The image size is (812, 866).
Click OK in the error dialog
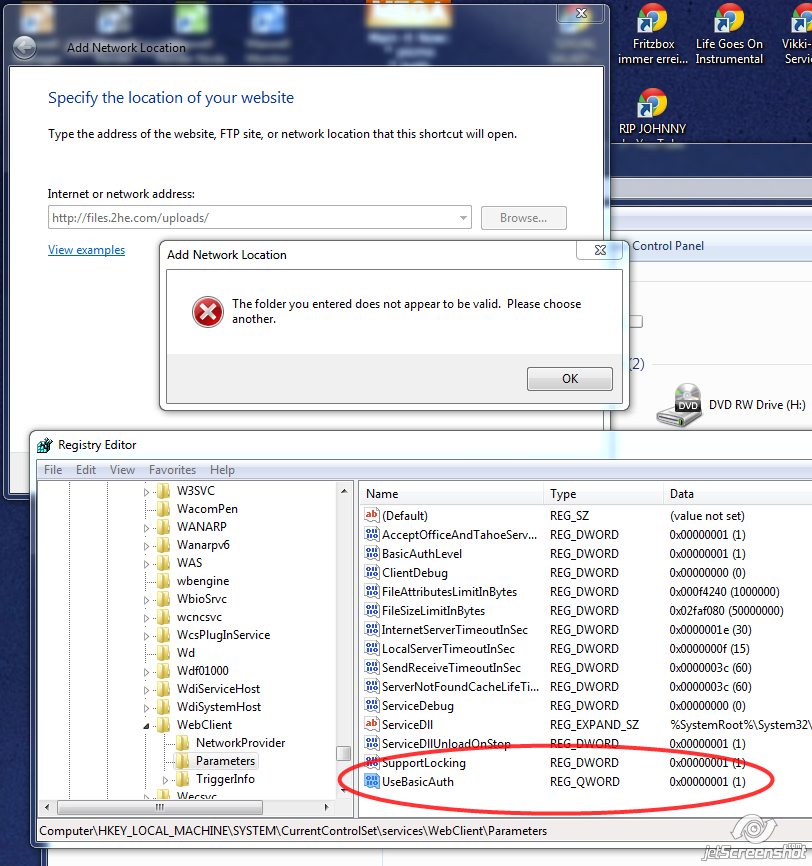tap(570, 379)
